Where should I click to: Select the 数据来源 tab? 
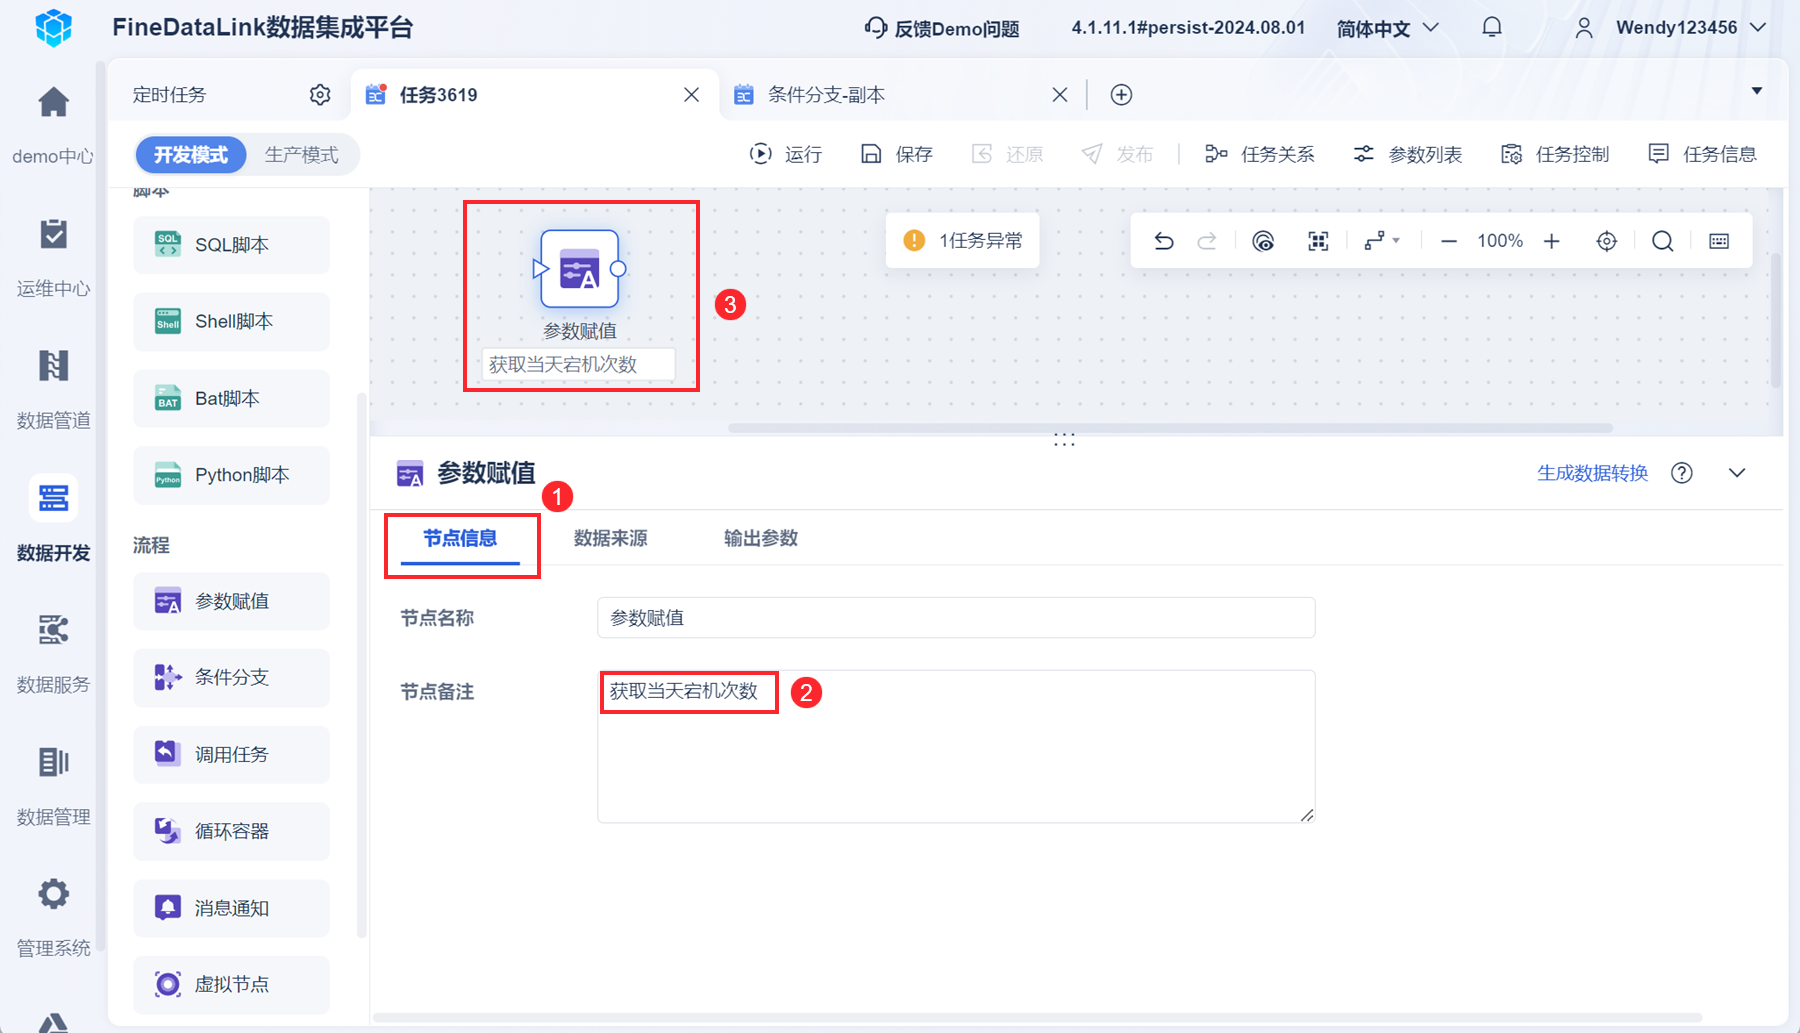(611, 539)
